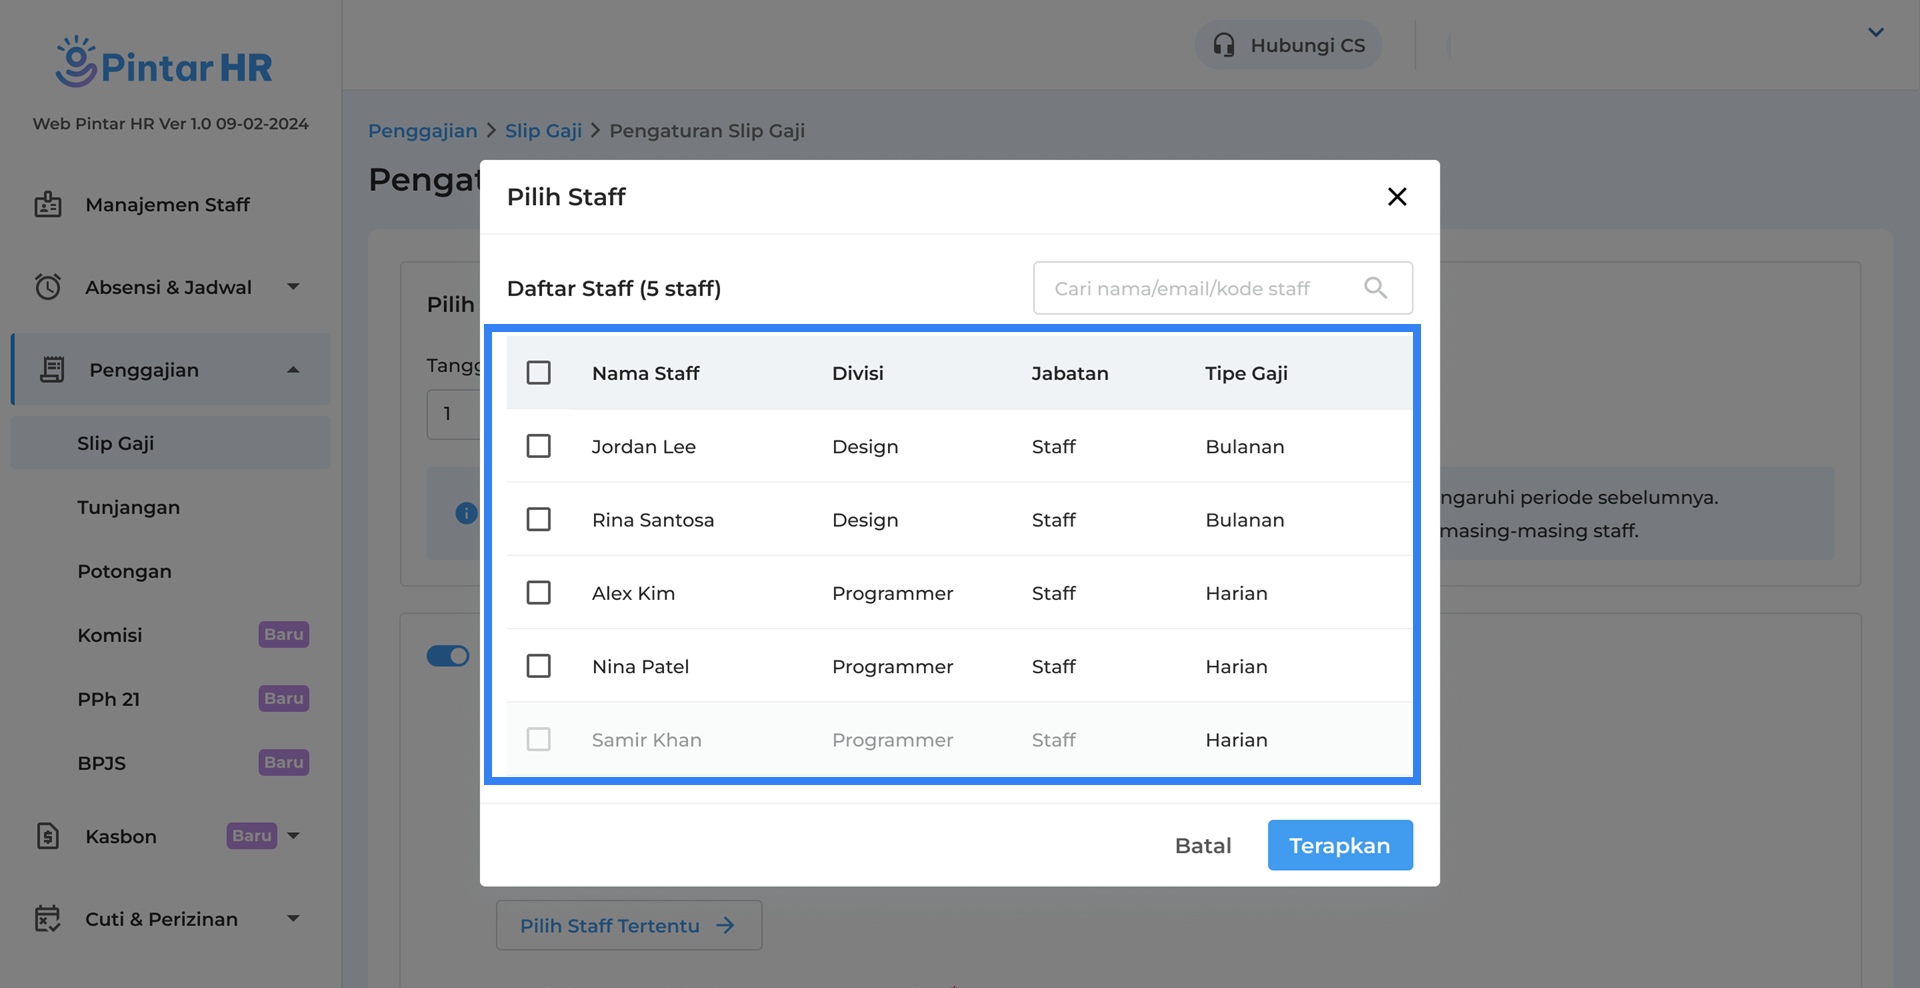
Task: Click the Manajemen Staff sidebar icon
Action: [x=48, y=205]
